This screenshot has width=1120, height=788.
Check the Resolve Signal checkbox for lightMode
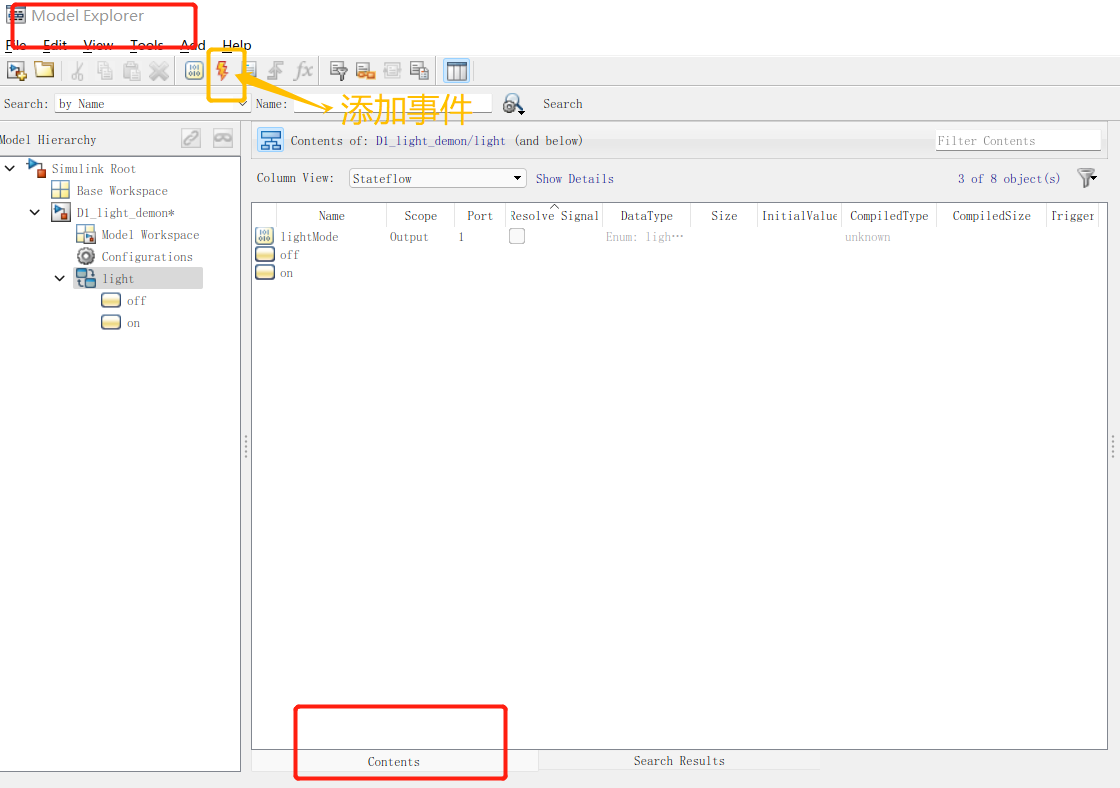[x=516, y=236]
